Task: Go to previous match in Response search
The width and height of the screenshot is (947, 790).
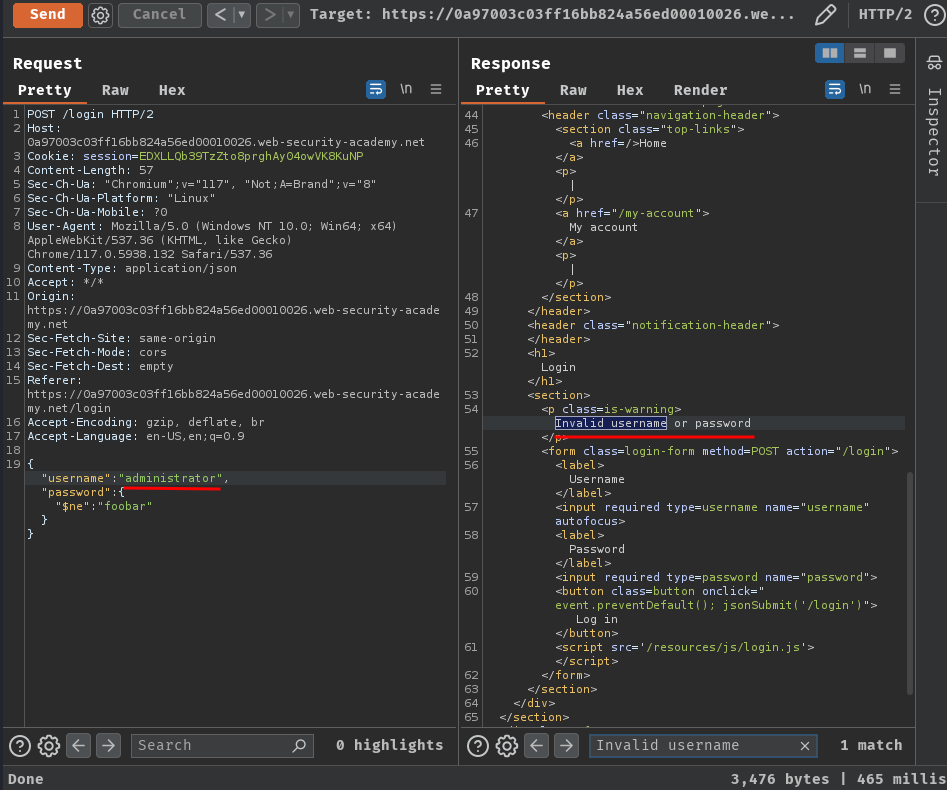Action: tap(536, 745)
